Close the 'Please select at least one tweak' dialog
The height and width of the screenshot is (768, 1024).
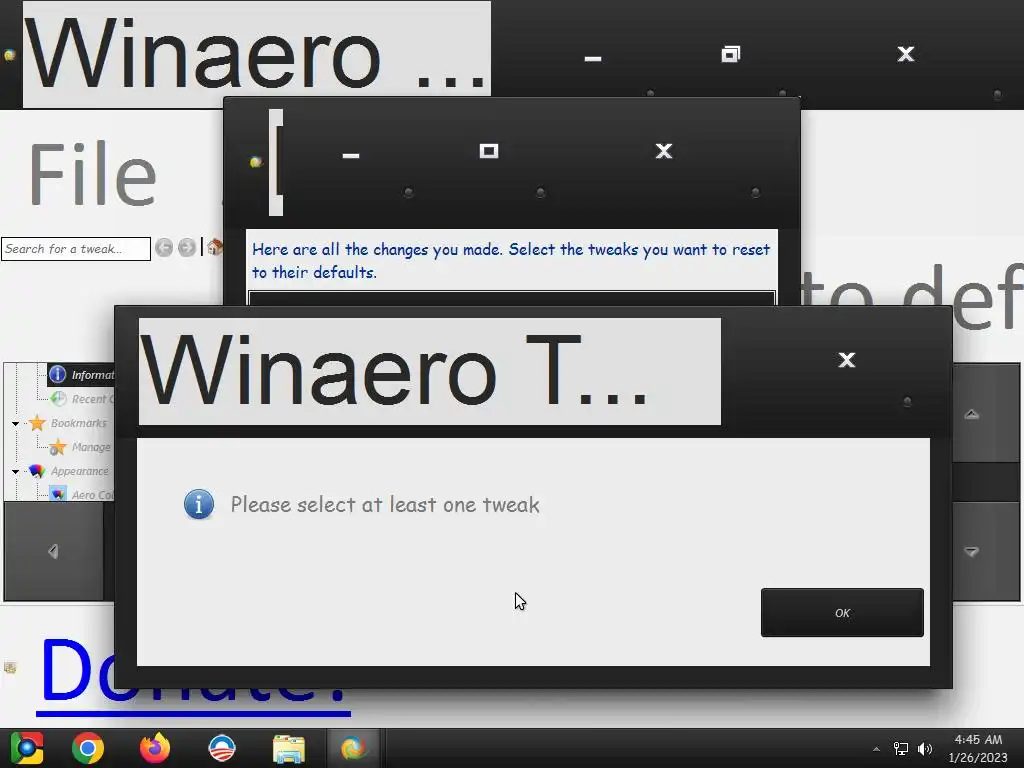[846, 360]
